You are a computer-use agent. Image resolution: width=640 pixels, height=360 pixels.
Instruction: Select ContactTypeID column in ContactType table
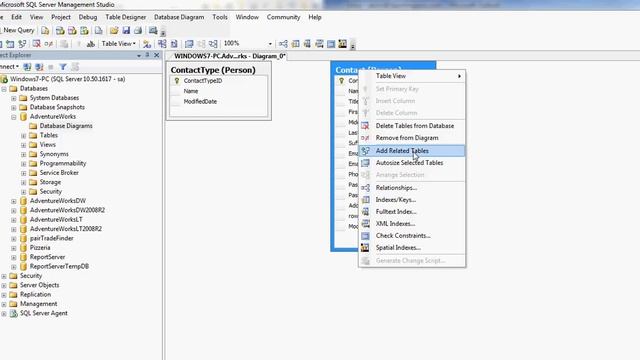(x=202, y=81)
